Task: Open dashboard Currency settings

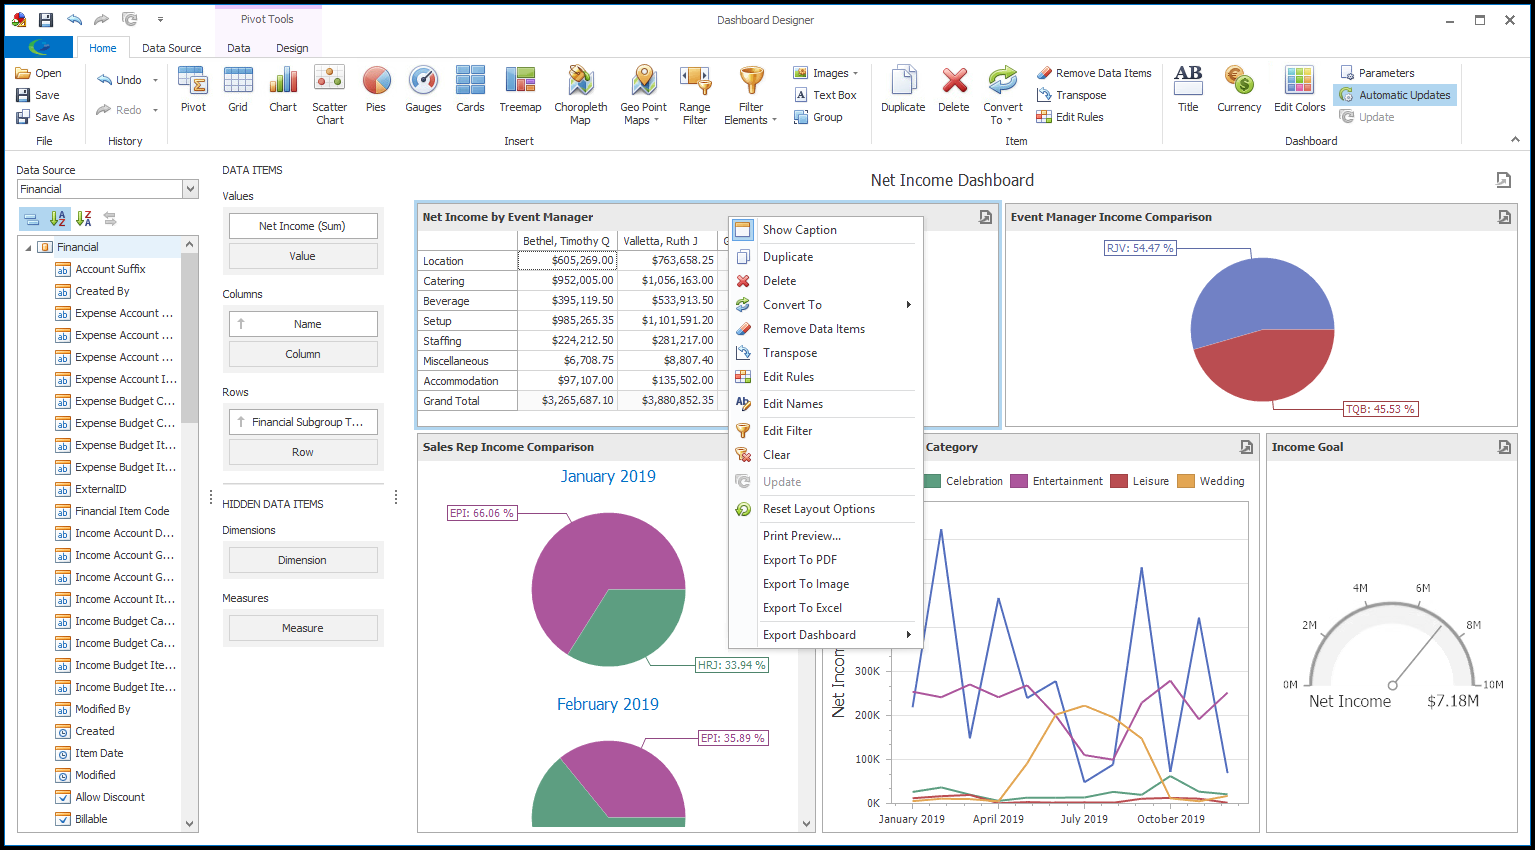Action: [x=1239, y=90]
